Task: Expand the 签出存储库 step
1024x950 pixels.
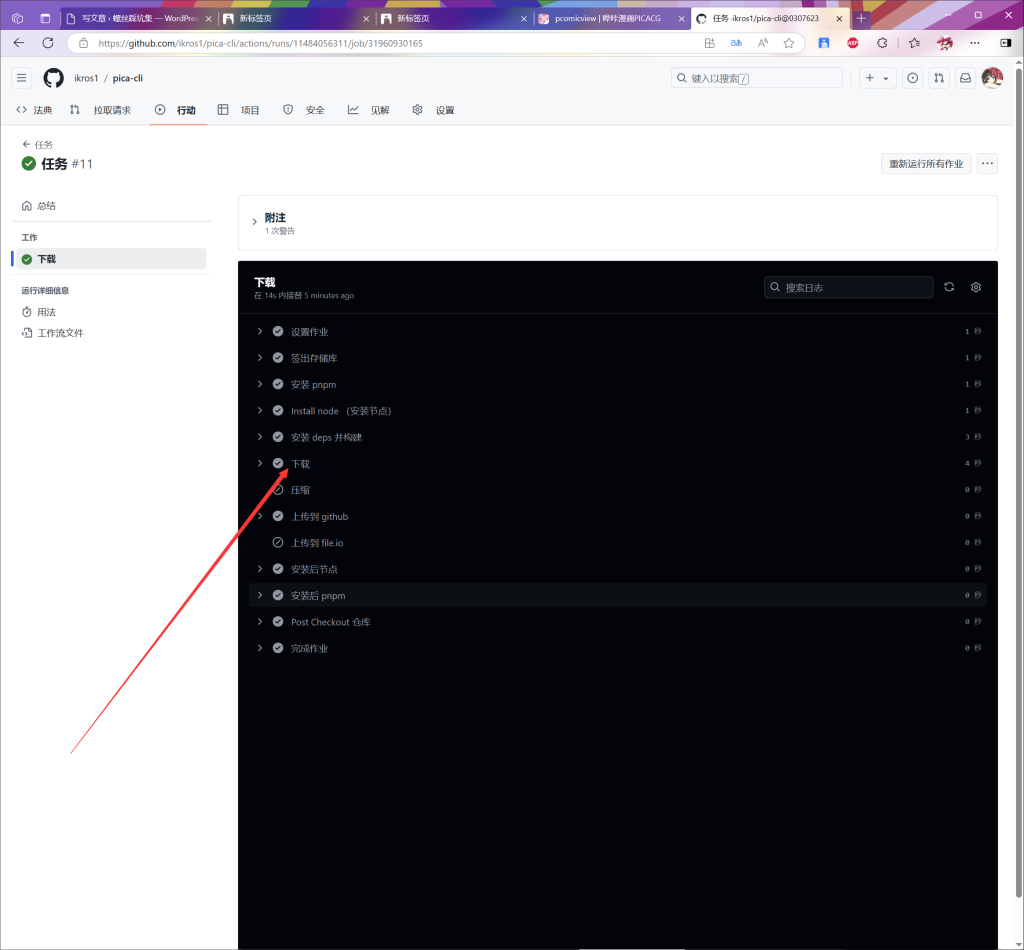Action: (260, 358)
